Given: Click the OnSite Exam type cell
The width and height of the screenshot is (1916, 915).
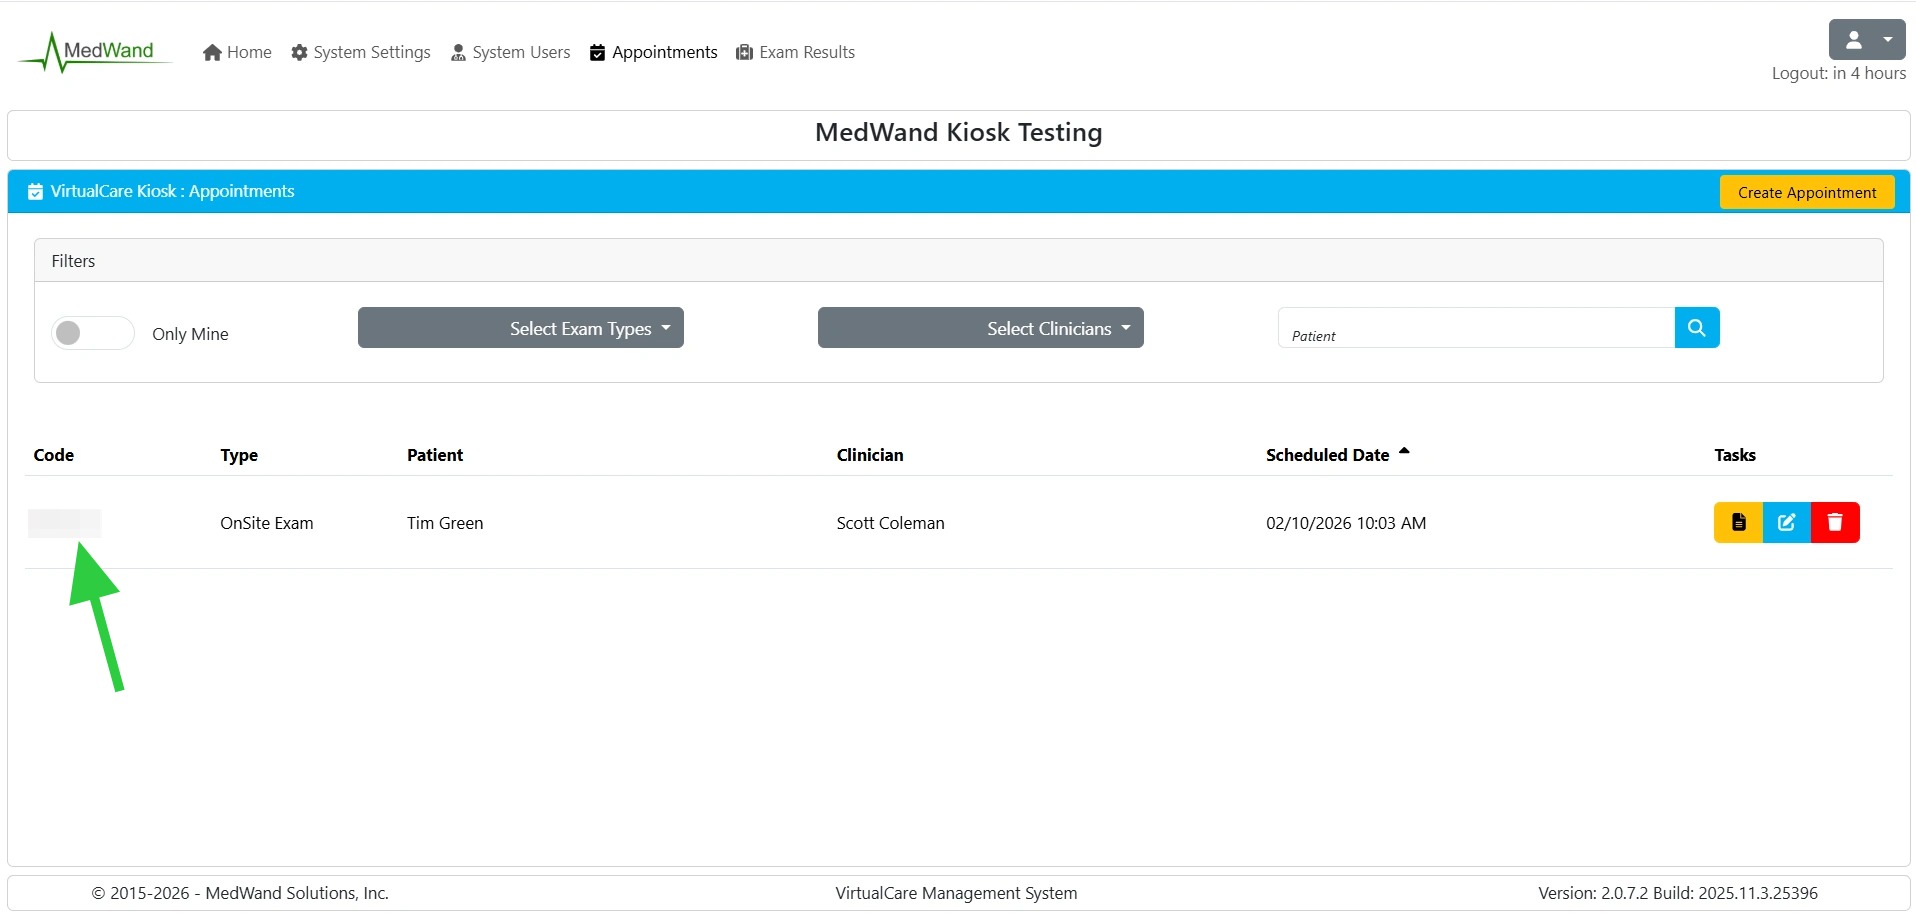Looking at the screenshot, I should 267,523.
